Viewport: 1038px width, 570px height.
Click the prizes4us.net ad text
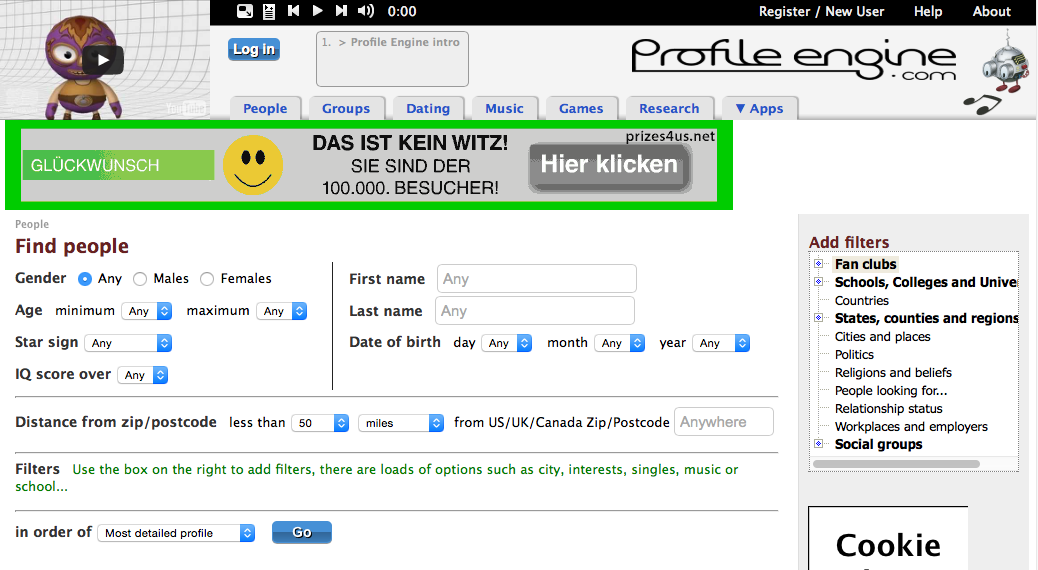[670, 136]
